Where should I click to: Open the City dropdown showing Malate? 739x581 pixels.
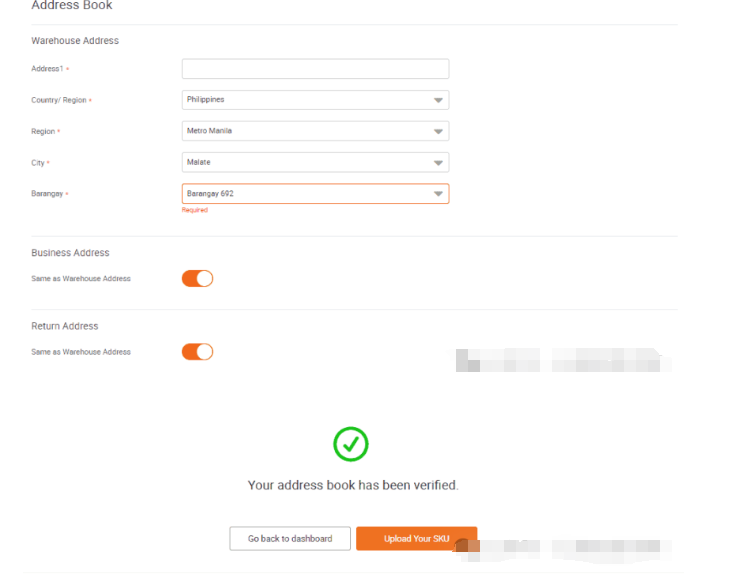tap(315, 162)
